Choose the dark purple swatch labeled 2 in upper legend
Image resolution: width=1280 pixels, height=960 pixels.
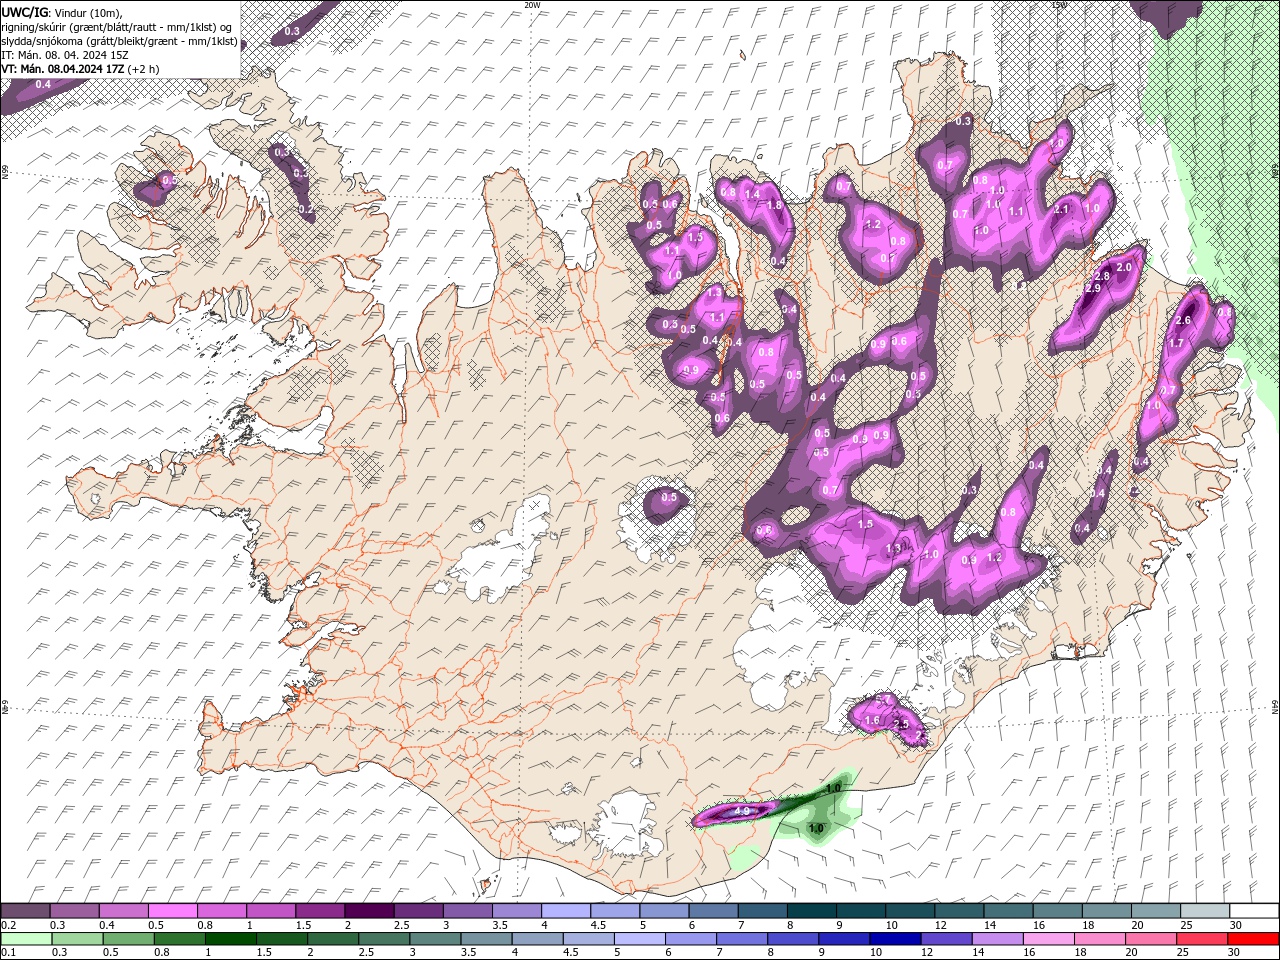point(369,911)
